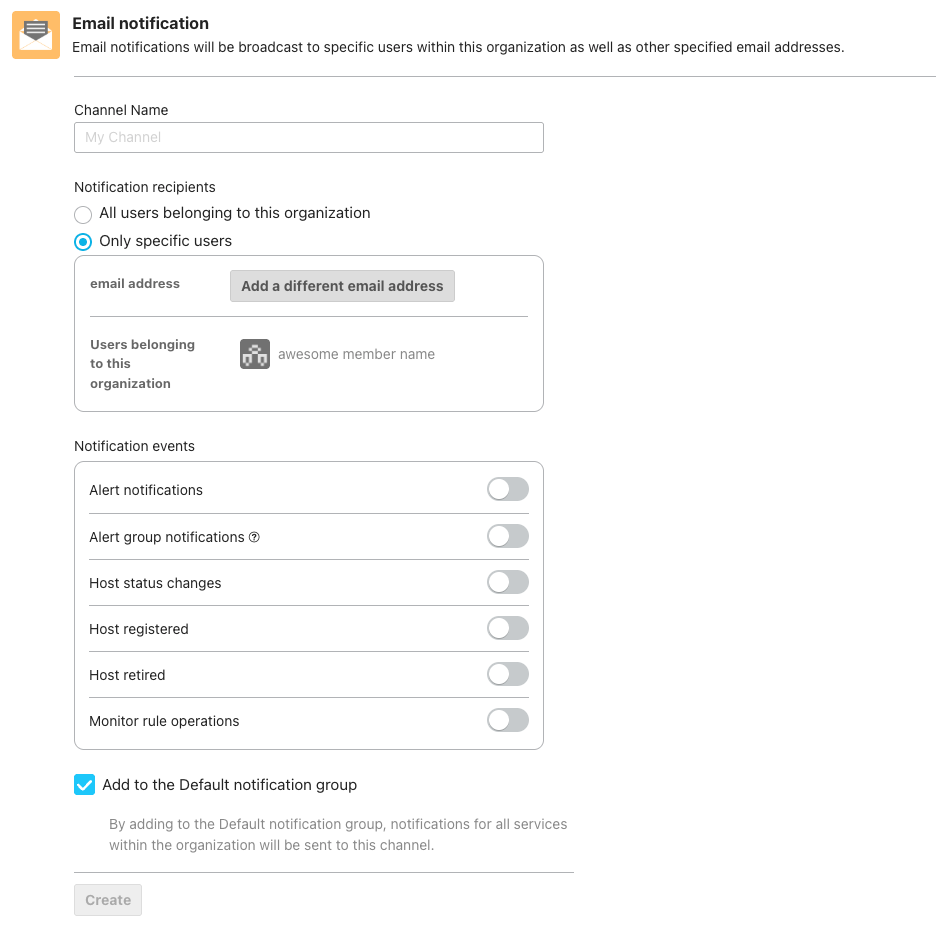Click the help icon beside Alert group notifications
941x926 pixels.
[x=254, y=537]
